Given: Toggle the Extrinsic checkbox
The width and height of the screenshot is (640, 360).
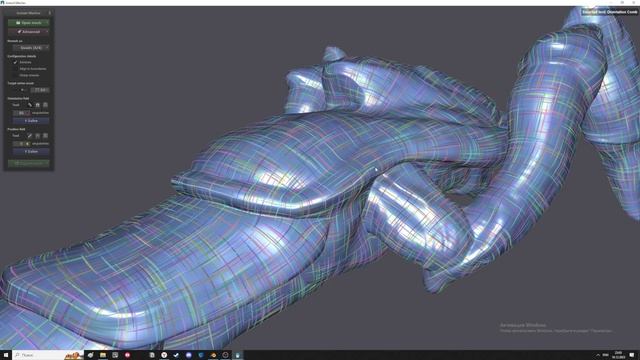Looking at the screenshot, I should pyautogui.click(x=16, y=62).
